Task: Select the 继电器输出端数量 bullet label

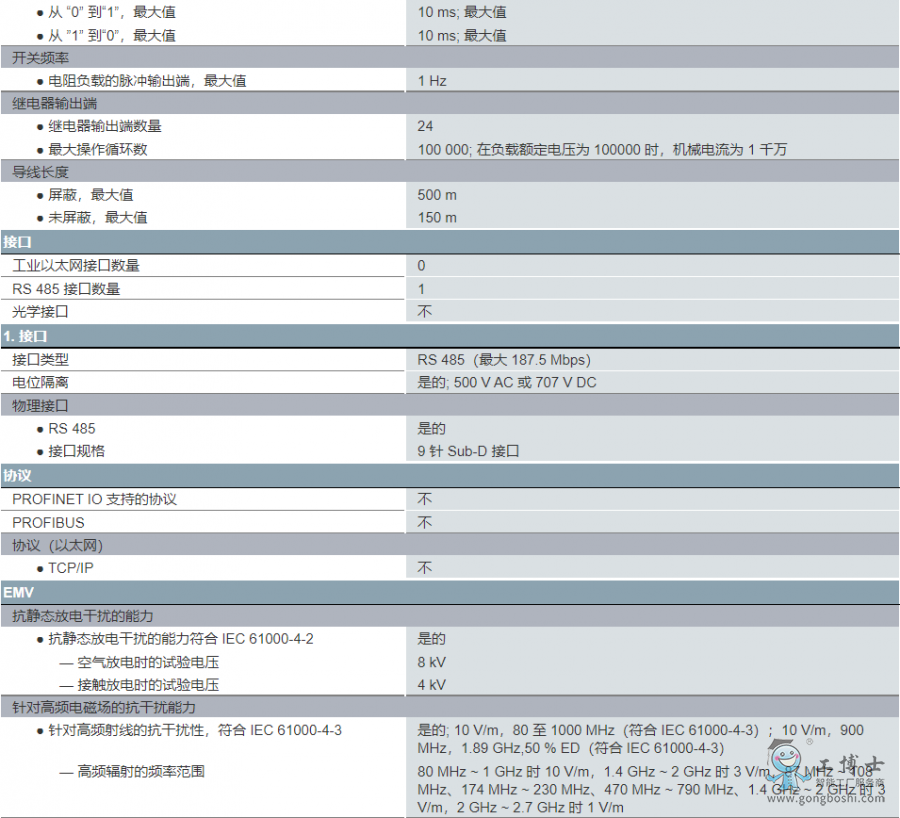Action: point(105,126)
